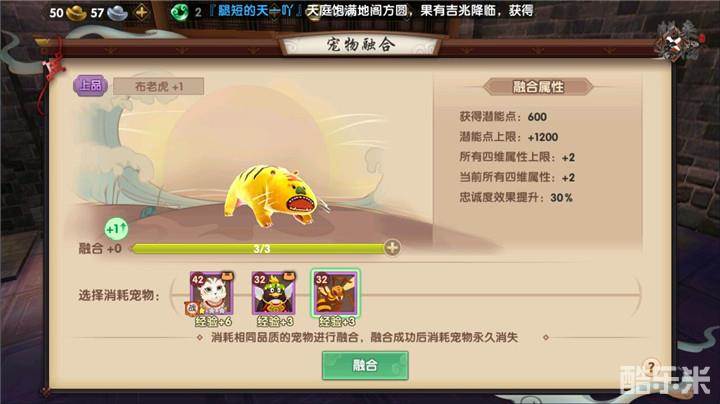Click the scrolling announcement player name

pos(255,11)
